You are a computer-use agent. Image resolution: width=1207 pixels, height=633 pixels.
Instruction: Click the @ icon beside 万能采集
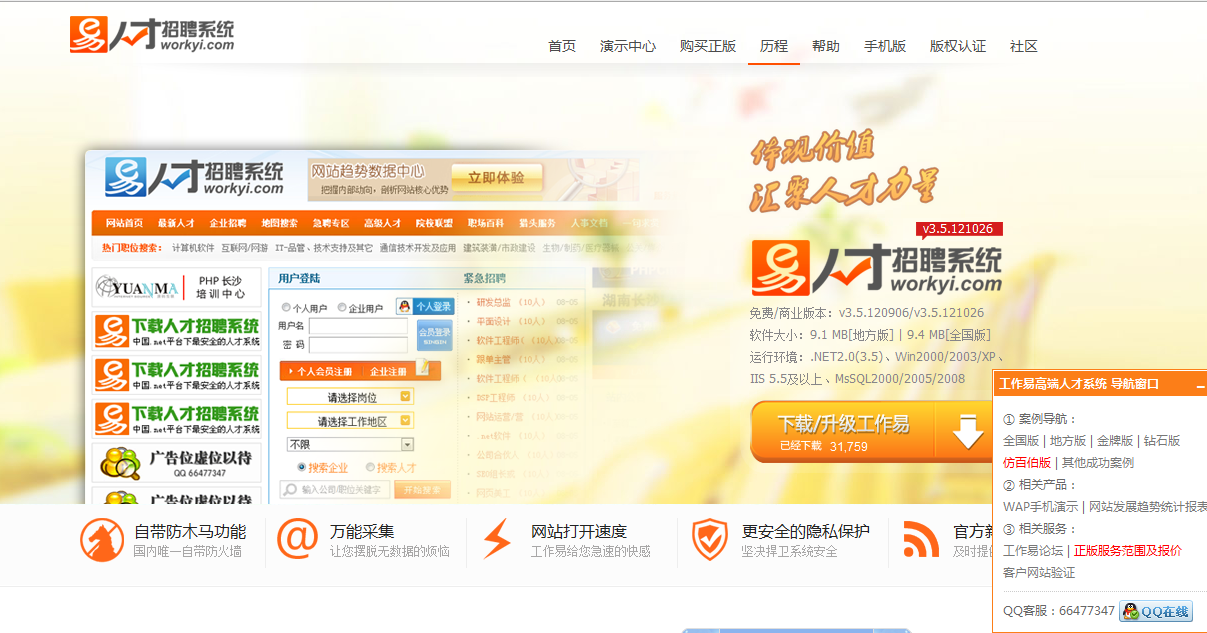pos(297,539)
